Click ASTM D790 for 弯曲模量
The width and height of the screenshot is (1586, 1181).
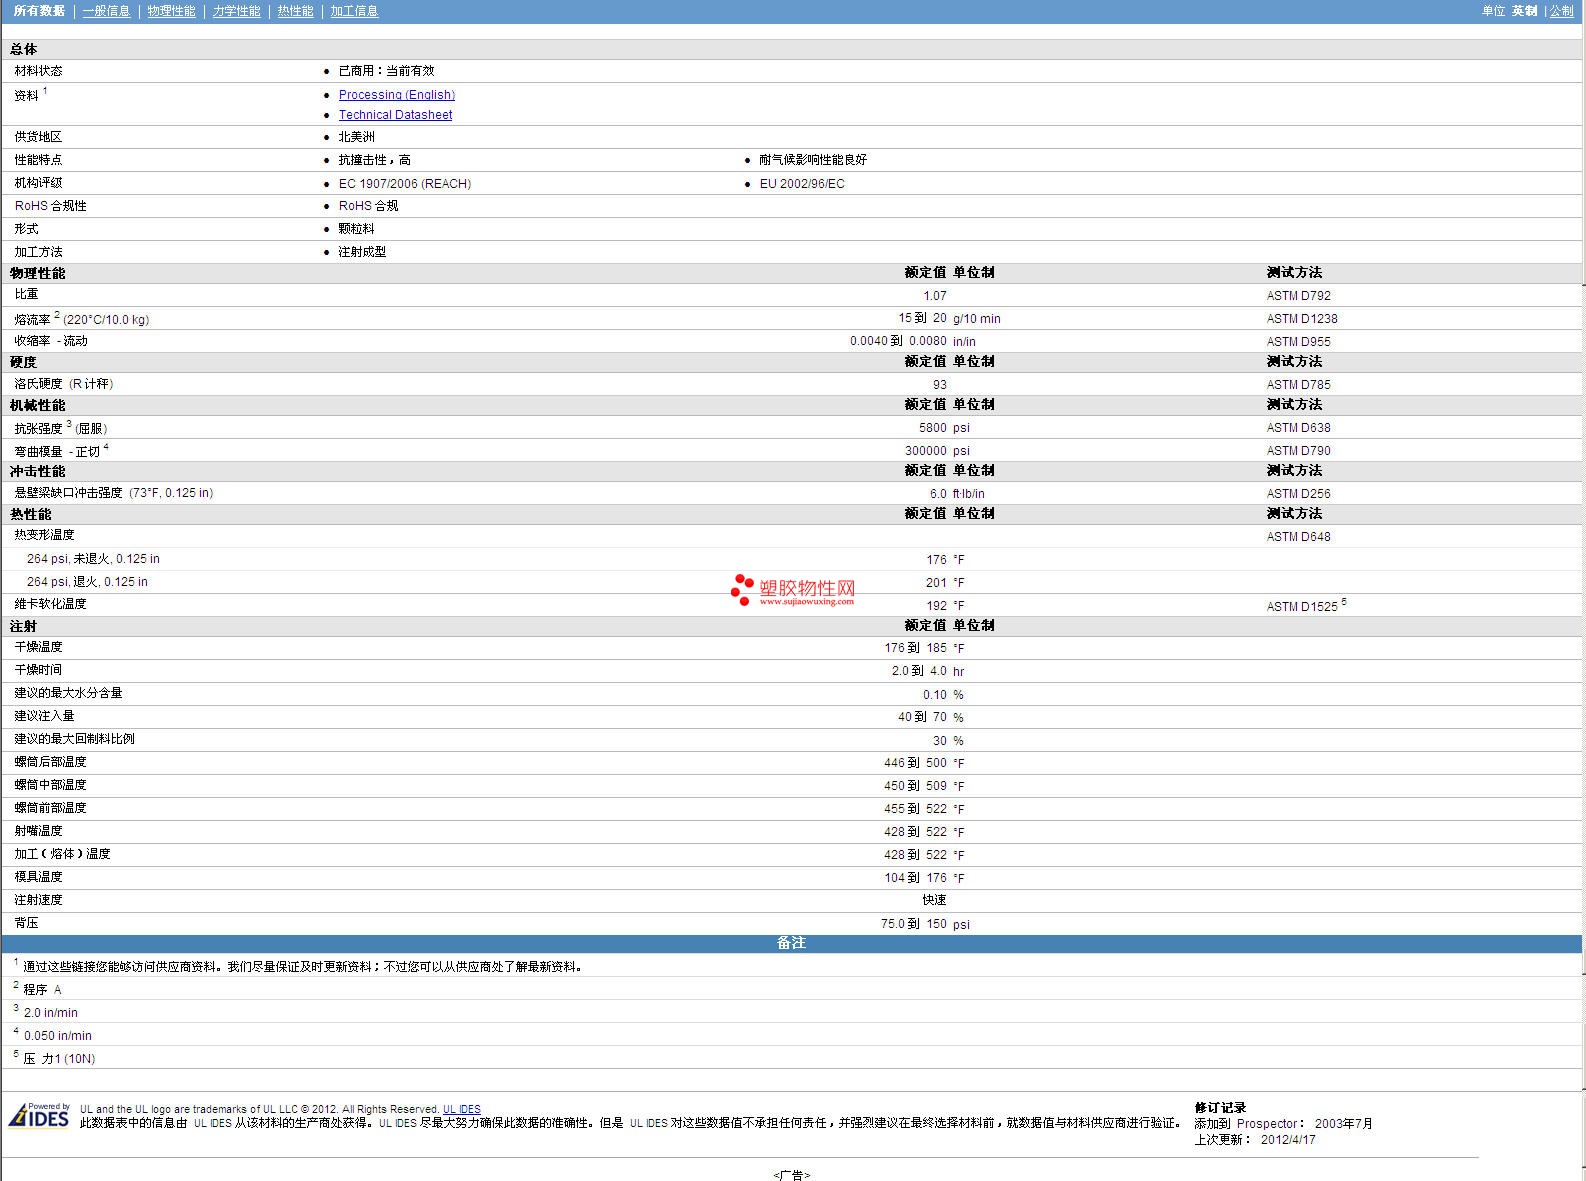1298,451
